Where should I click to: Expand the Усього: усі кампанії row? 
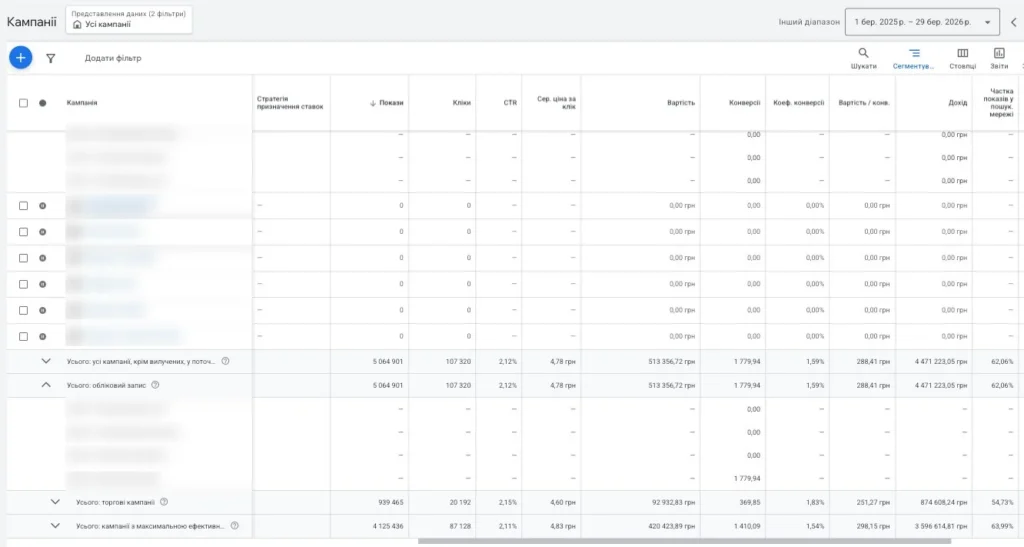click(46, 361)
